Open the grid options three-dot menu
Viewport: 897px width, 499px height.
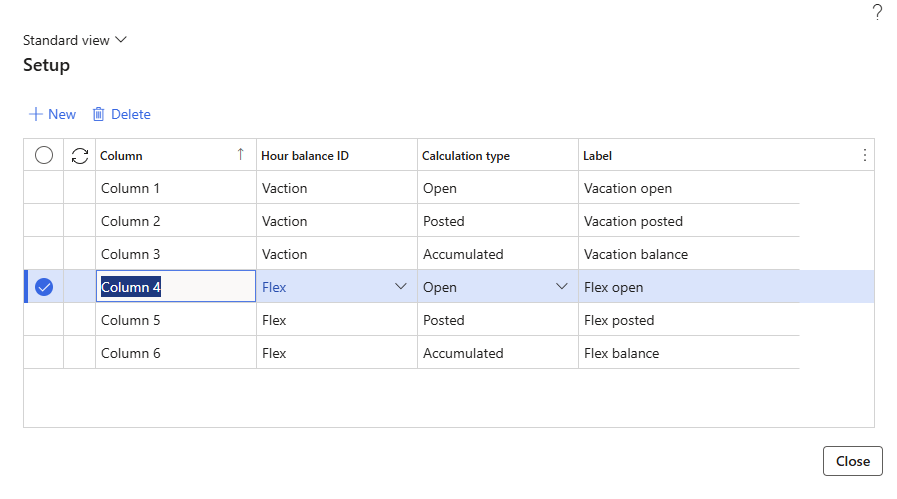[865, 155]
